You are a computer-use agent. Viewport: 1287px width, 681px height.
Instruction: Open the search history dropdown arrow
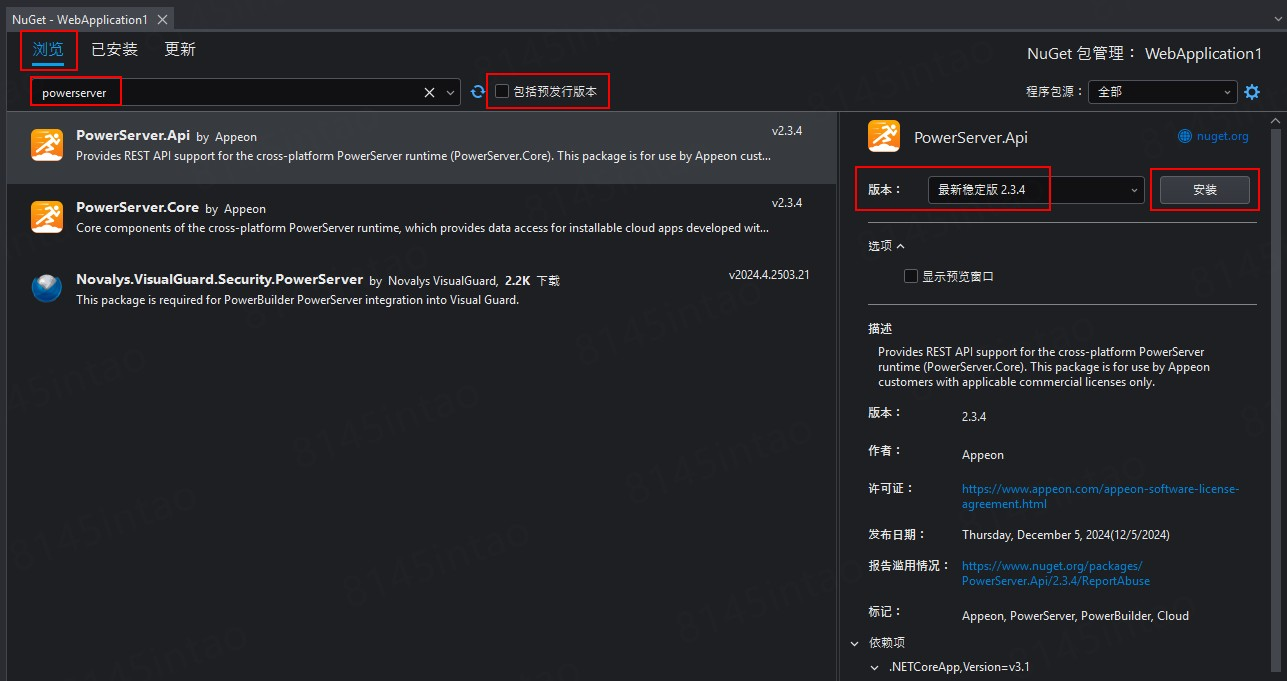tap(450, 92)
